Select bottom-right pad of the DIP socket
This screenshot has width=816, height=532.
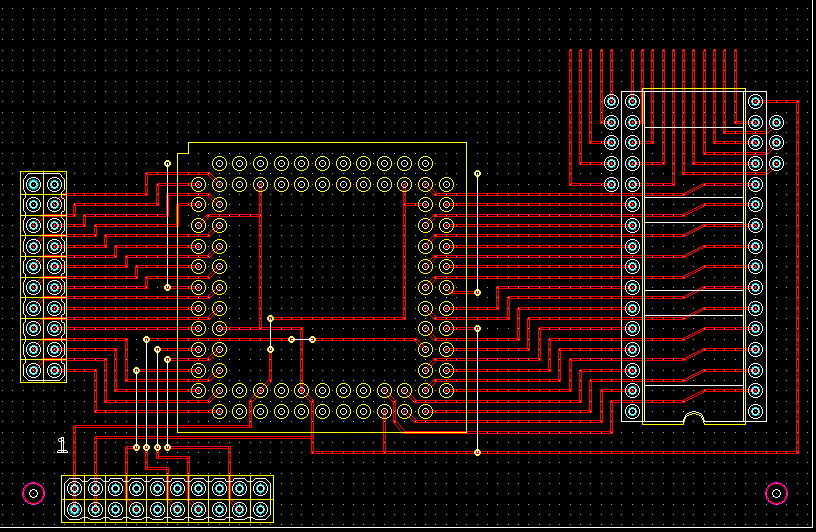click(755, 411)
